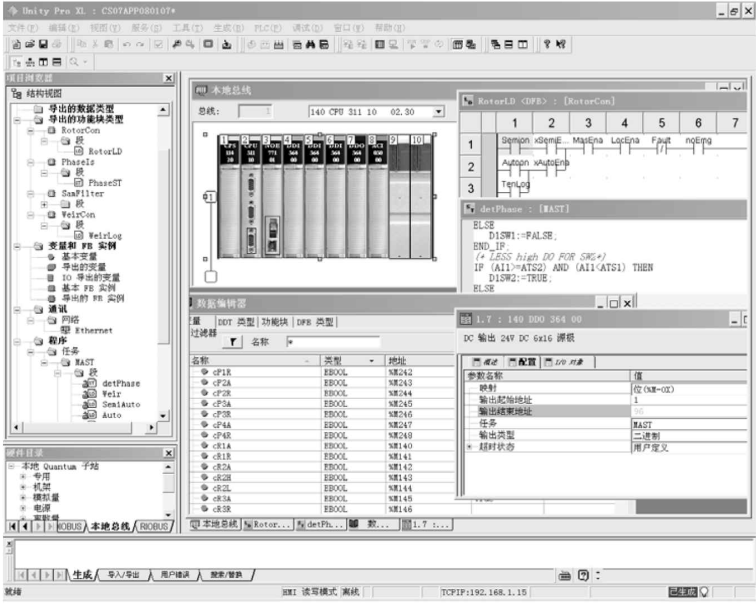Screen dimensions: 756x605
Task: Select the 配置 tab in module window
Action: coord(523,362)
